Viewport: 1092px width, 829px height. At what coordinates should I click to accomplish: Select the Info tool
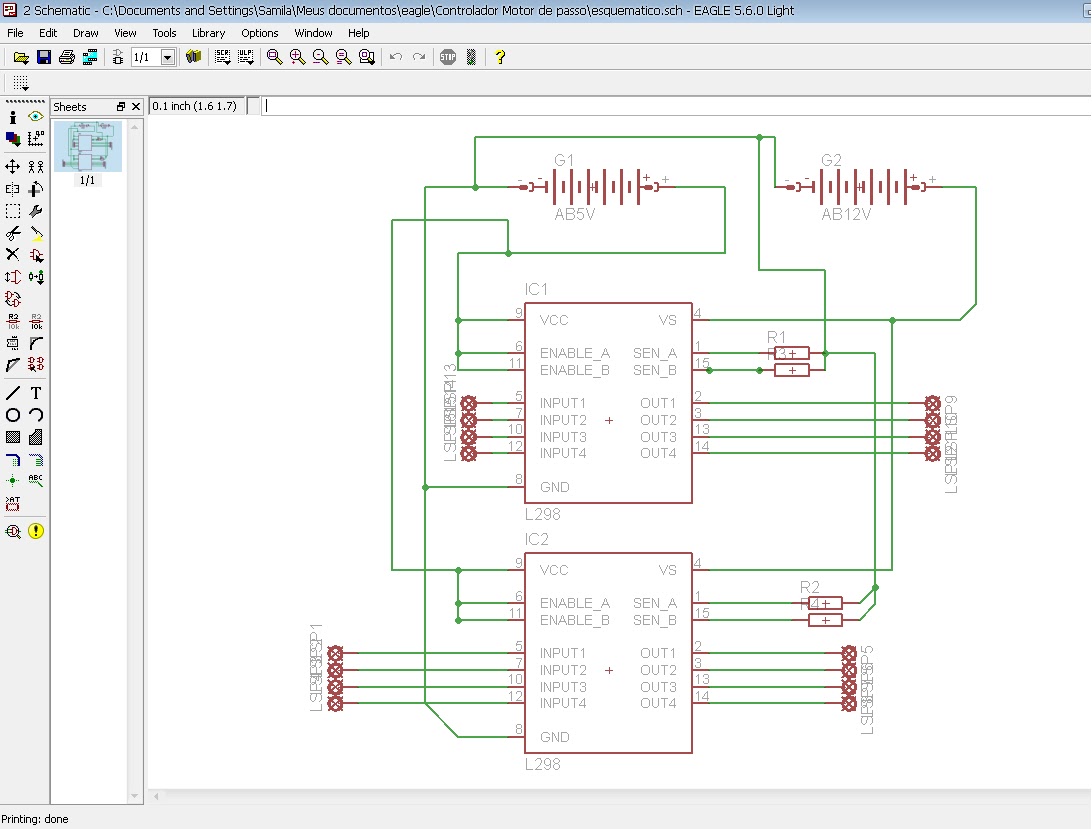13,117
